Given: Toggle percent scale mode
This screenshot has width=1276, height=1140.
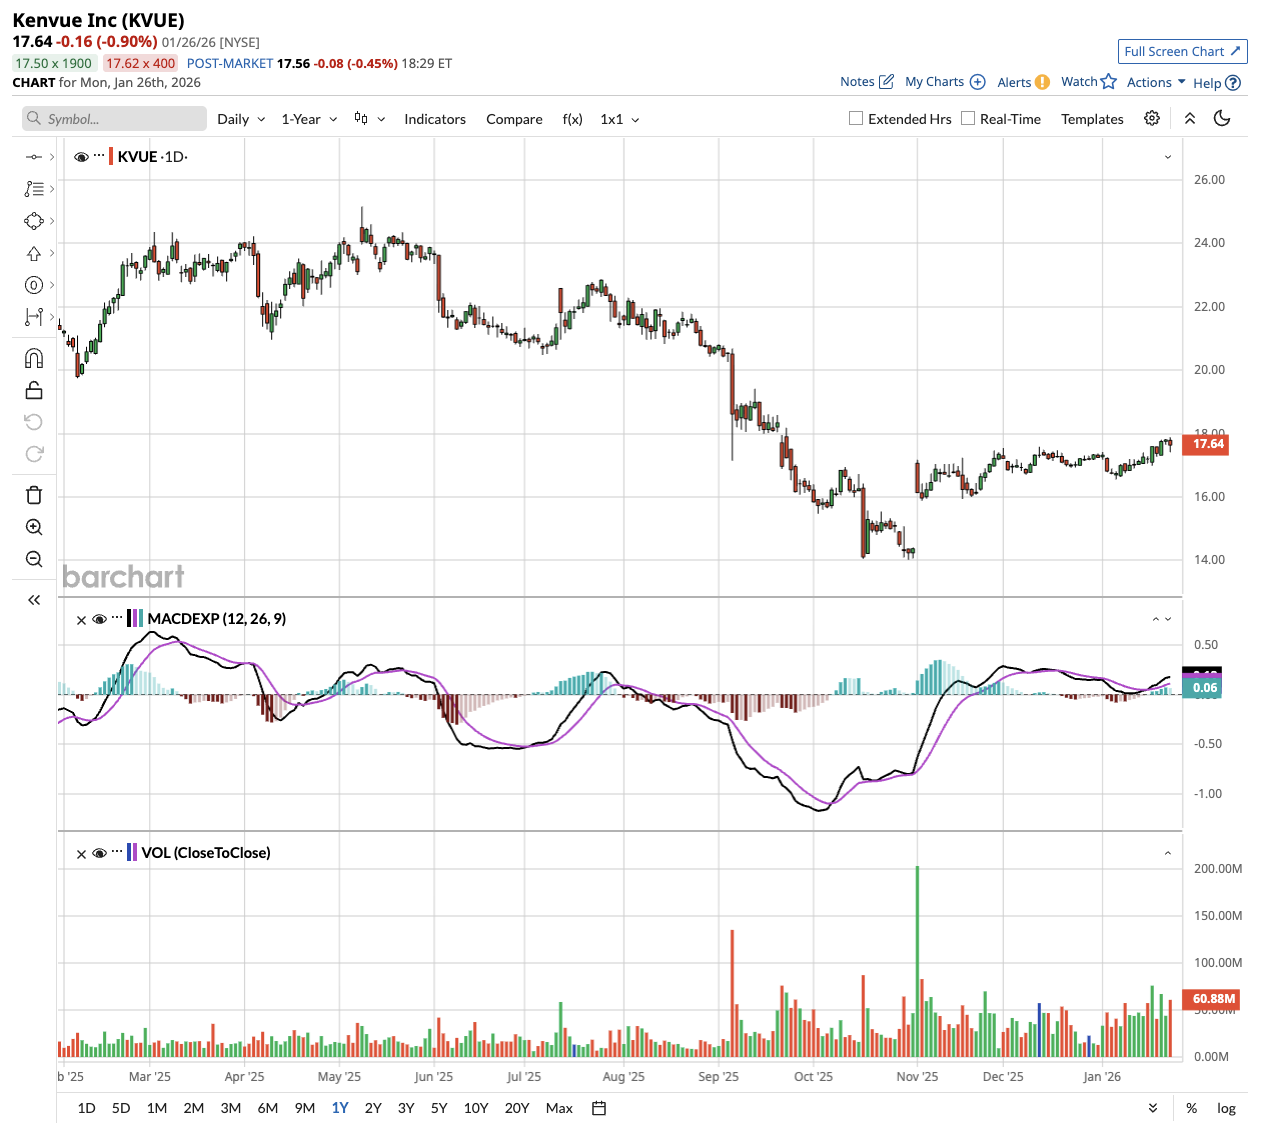Looking at the screenshot, I should [x=1192, y=1108].
